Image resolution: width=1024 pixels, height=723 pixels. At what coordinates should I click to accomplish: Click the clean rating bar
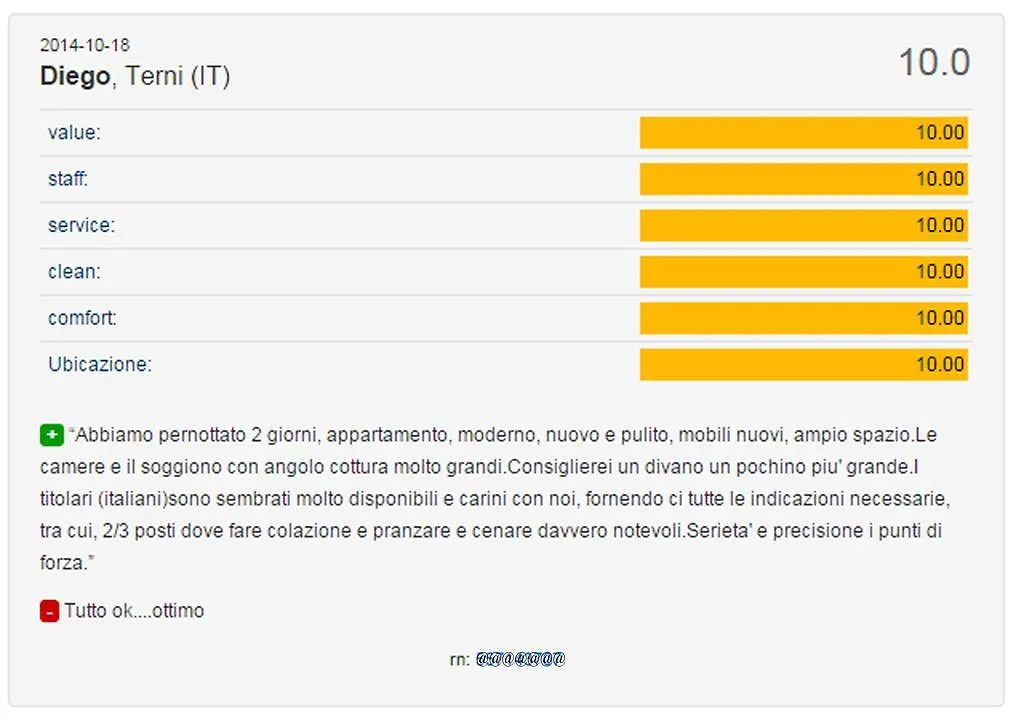(x=803, y=272)
